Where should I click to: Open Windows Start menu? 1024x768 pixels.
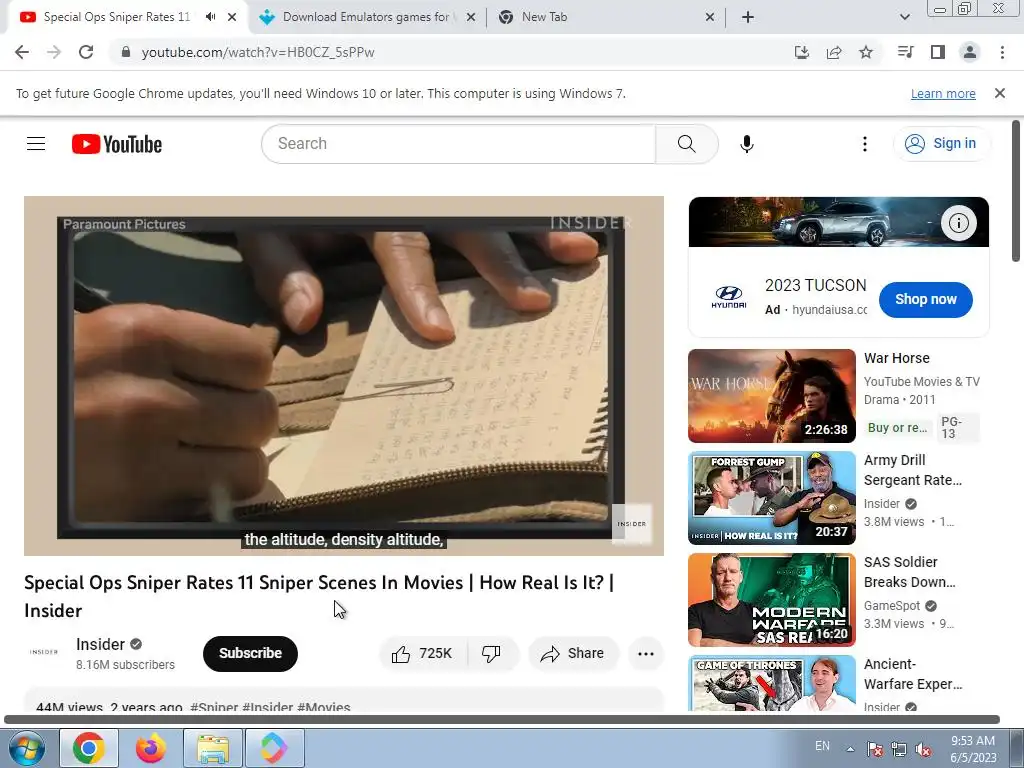(27, 748)
